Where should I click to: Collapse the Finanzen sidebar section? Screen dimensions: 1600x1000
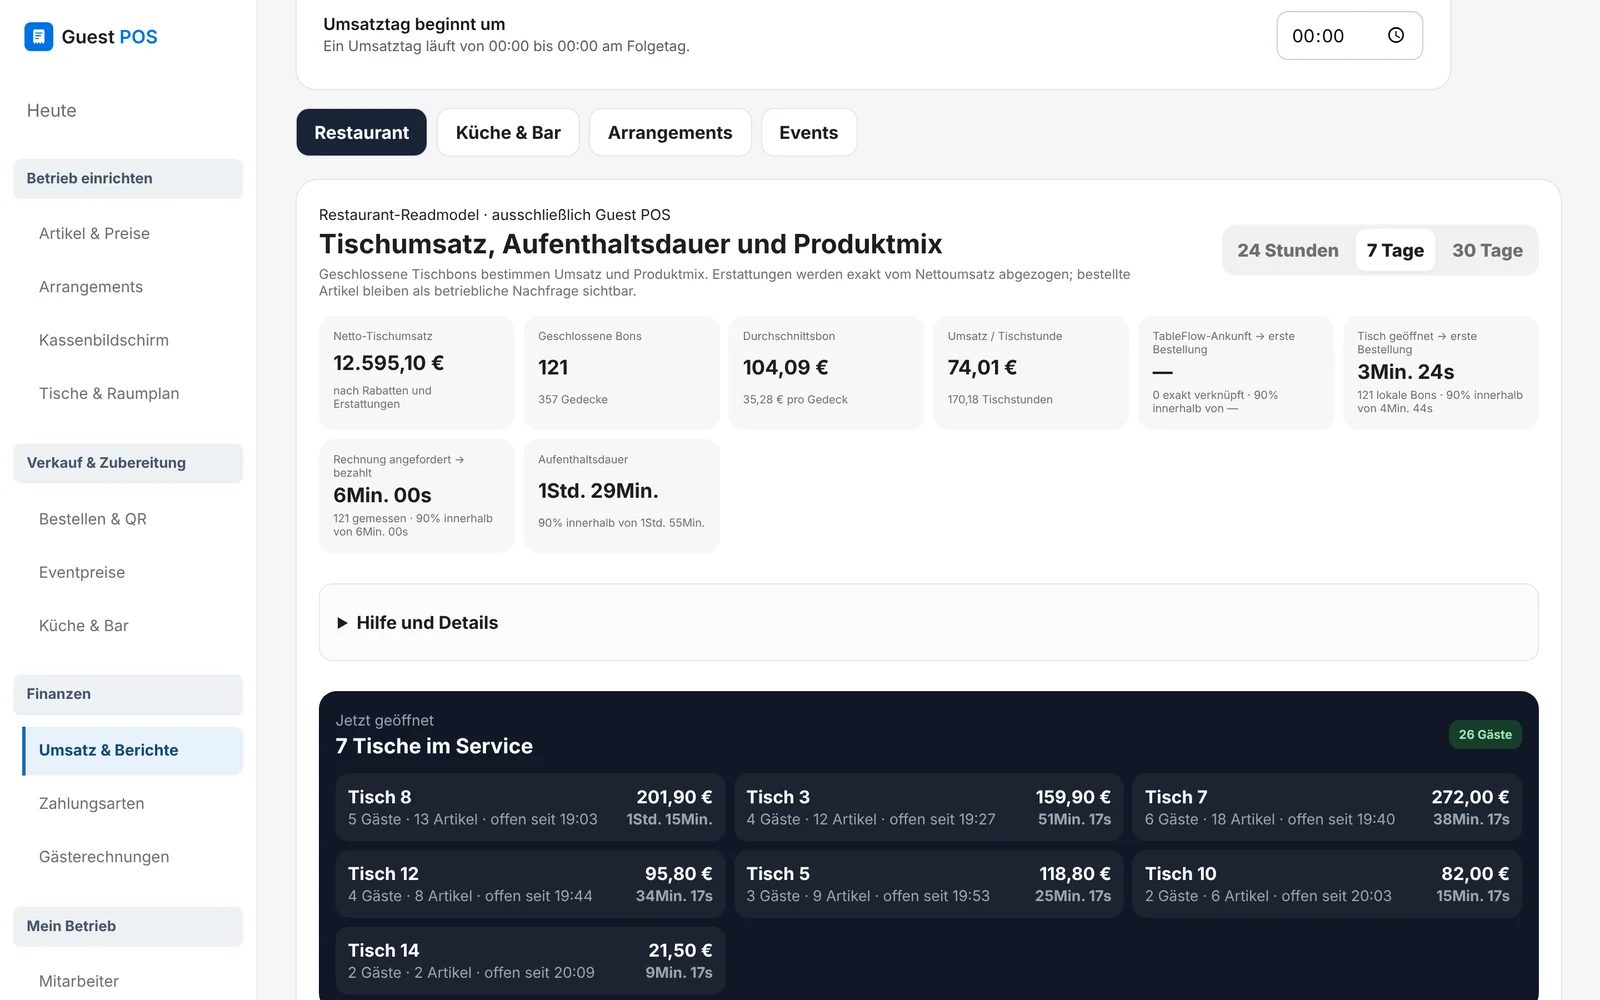click(128, 694)
